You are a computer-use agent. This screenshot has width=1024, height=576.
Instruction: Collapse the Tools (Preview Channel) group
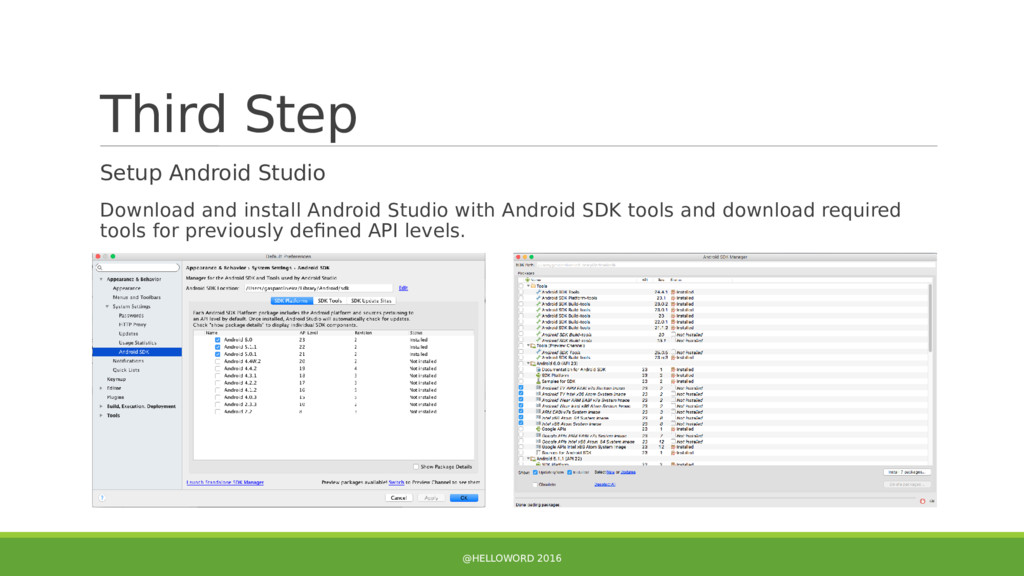pyautogui.click(x=528, y=346)
